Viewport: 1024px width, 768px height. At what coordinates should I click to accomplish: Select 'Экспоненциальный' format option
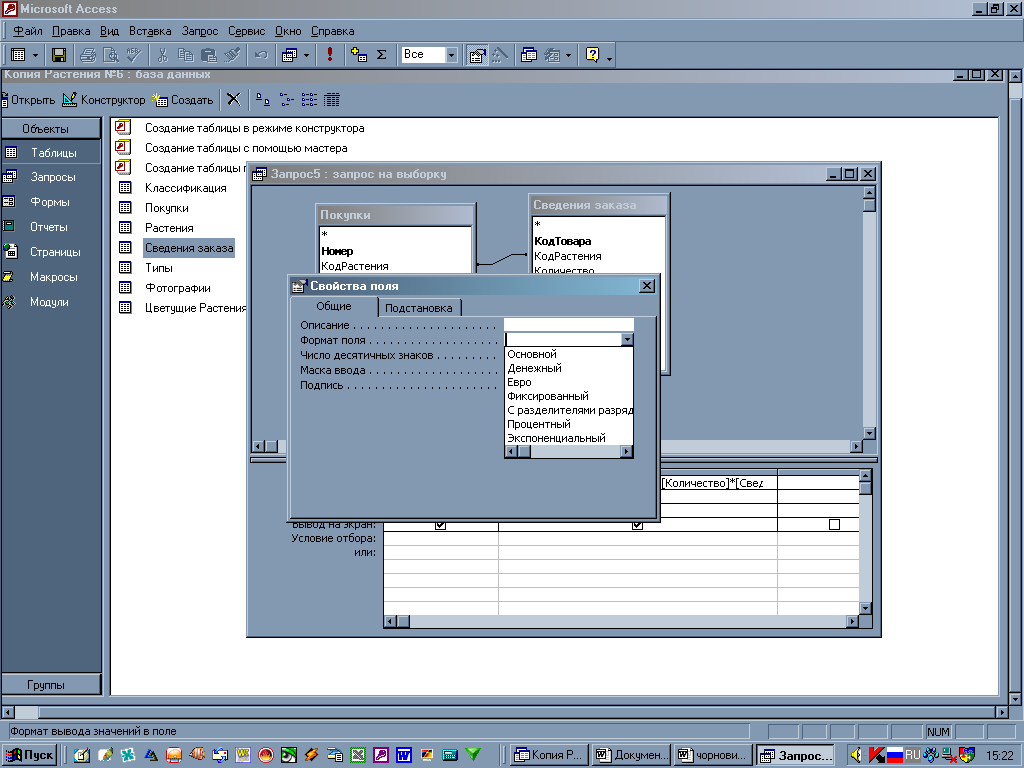[x=556, y=438]
